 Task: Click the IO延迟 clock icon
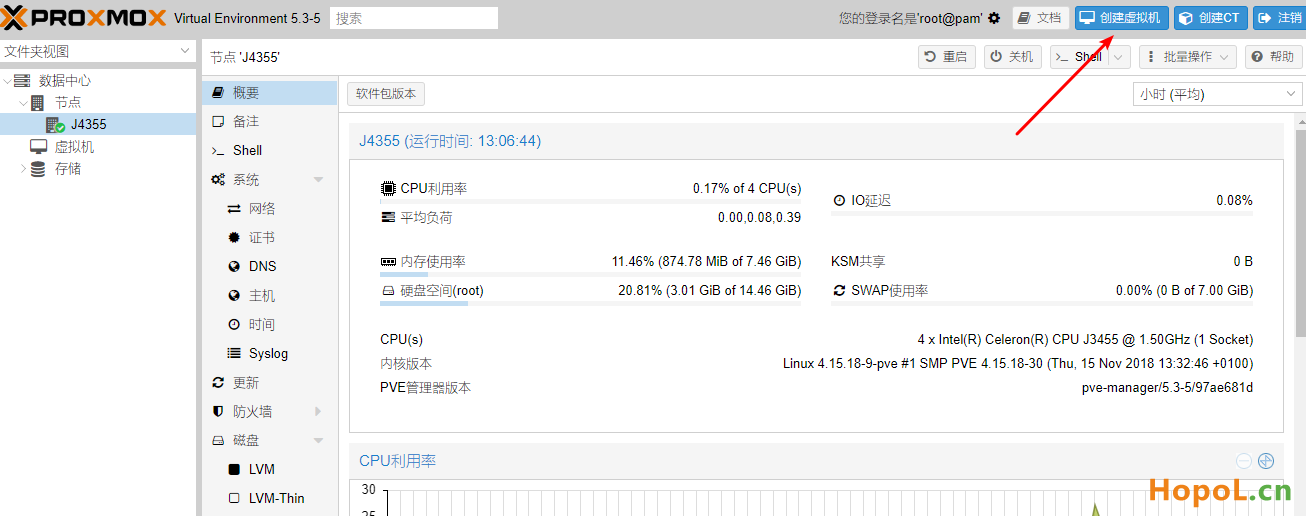pyautogui.click(x=839, y=201)
